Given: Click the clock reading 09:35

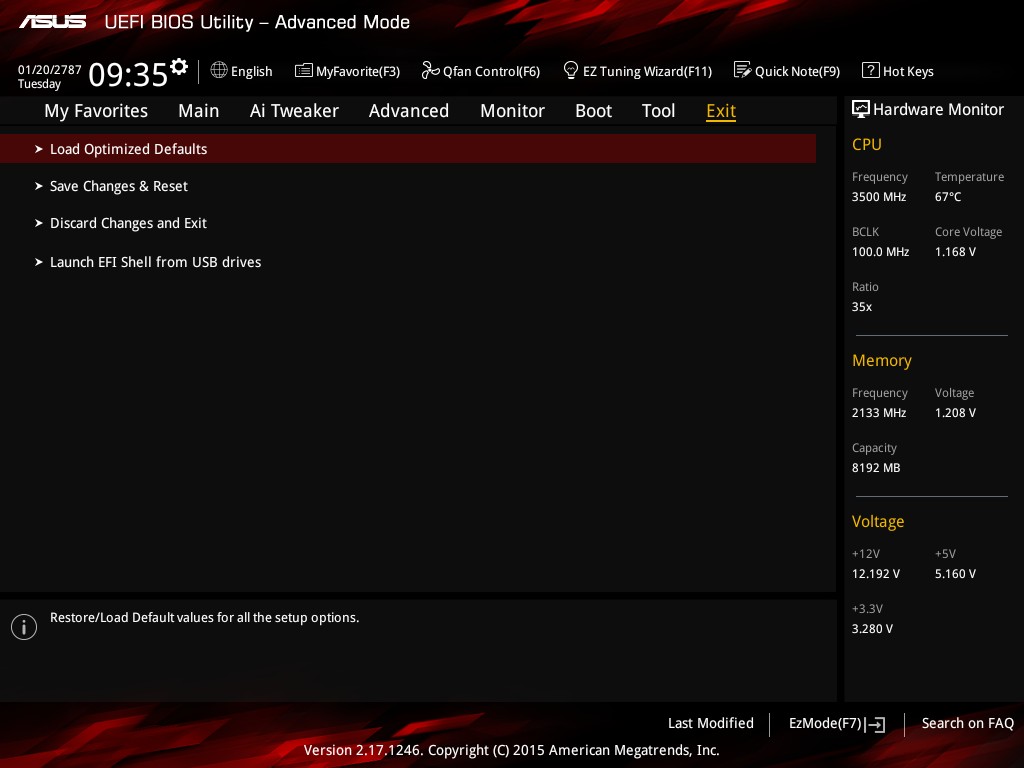Looking at the screenshot, I should click(x=128, y=74).
